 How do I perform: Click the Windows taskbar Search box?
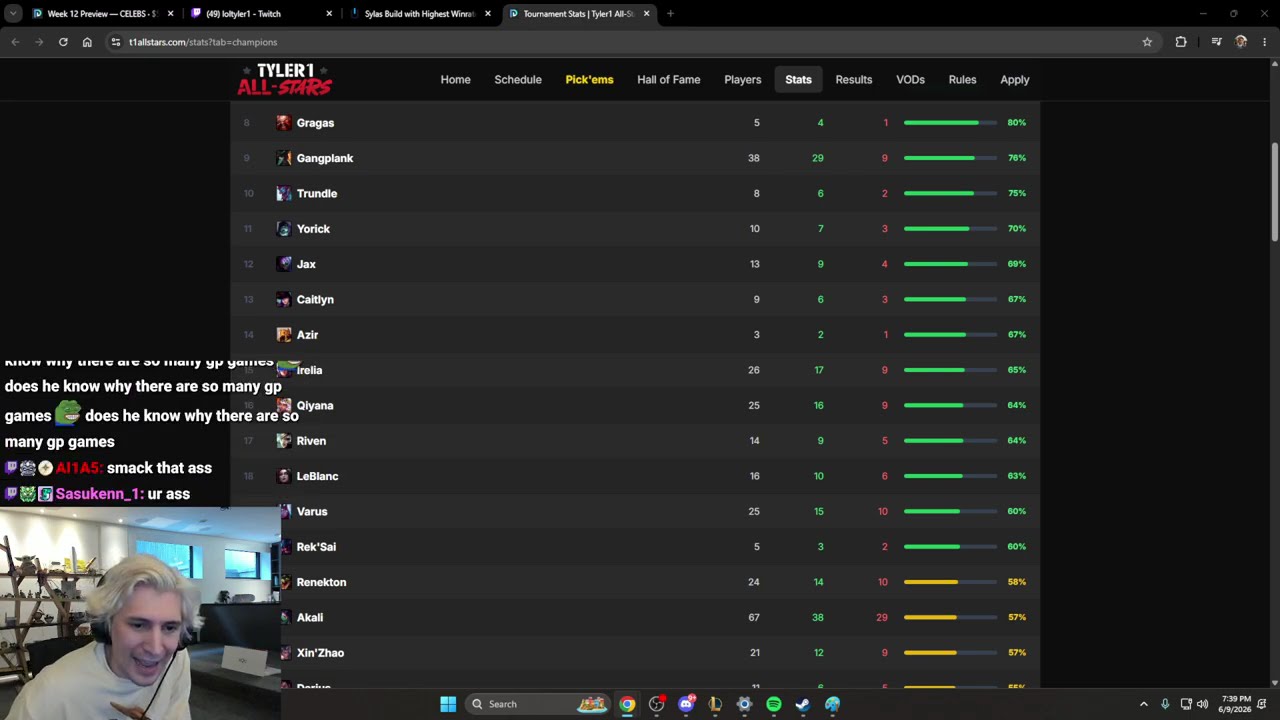coord(538,704)
